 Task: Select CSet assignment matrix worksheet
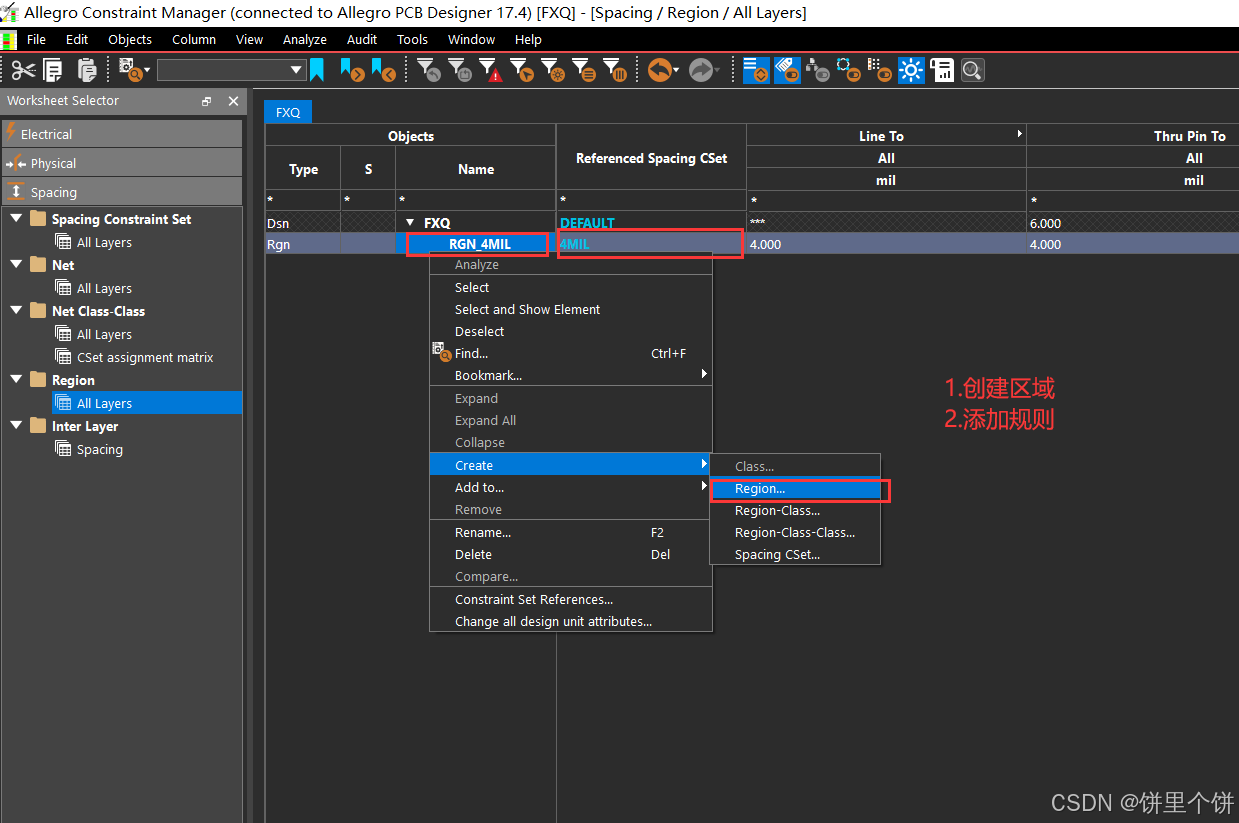(x=145, y=357)
